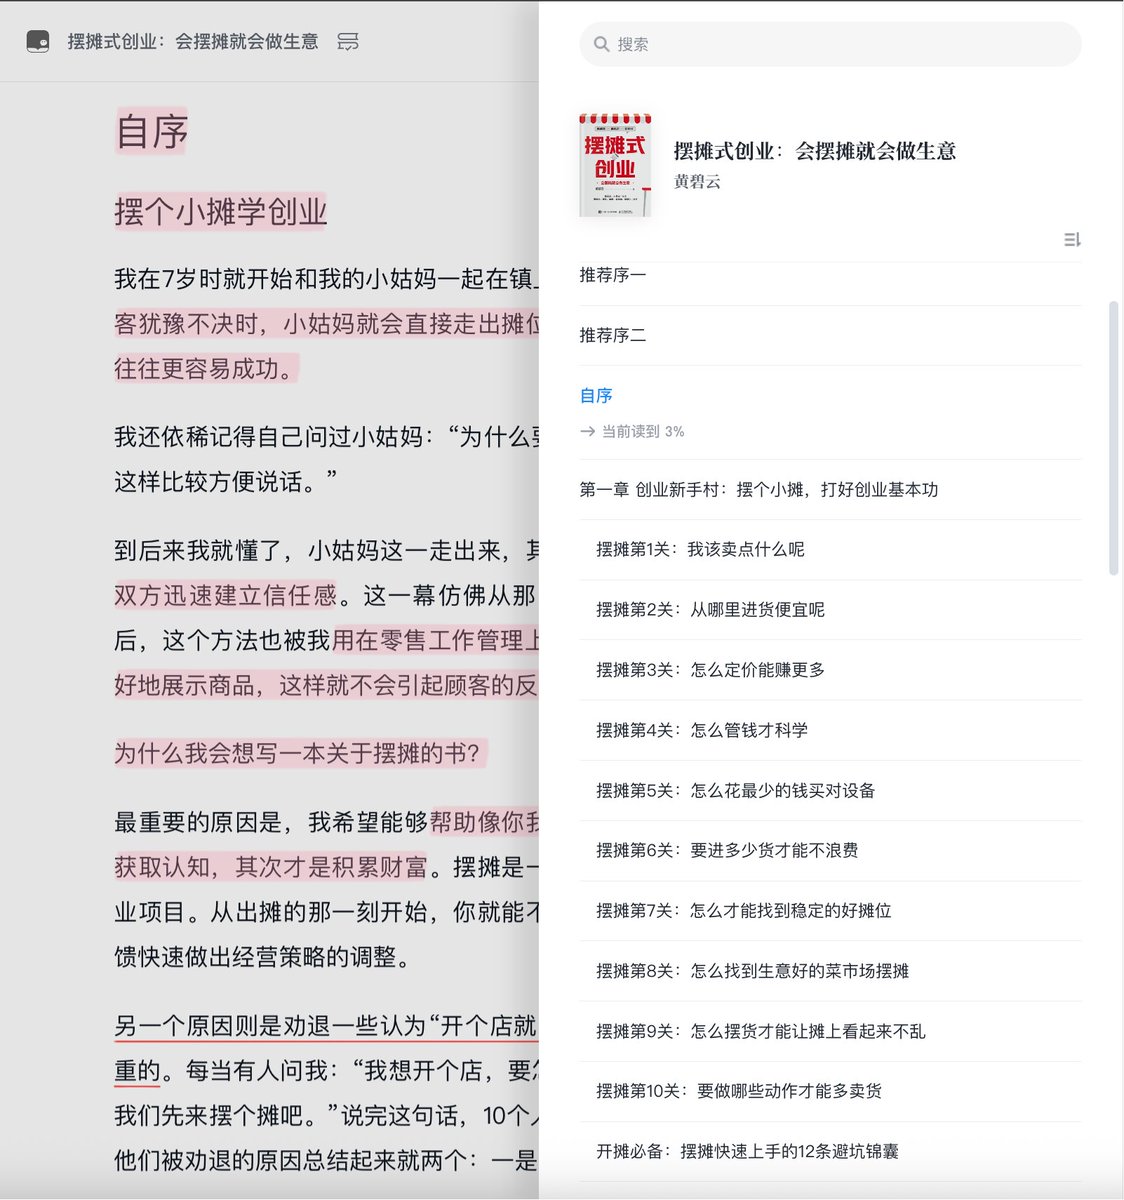The height and width of the screenshot is (1200, 1124).
Task: Click highlighted text 获取认知，其次才是积累财富
Action: tap(271, 867)
